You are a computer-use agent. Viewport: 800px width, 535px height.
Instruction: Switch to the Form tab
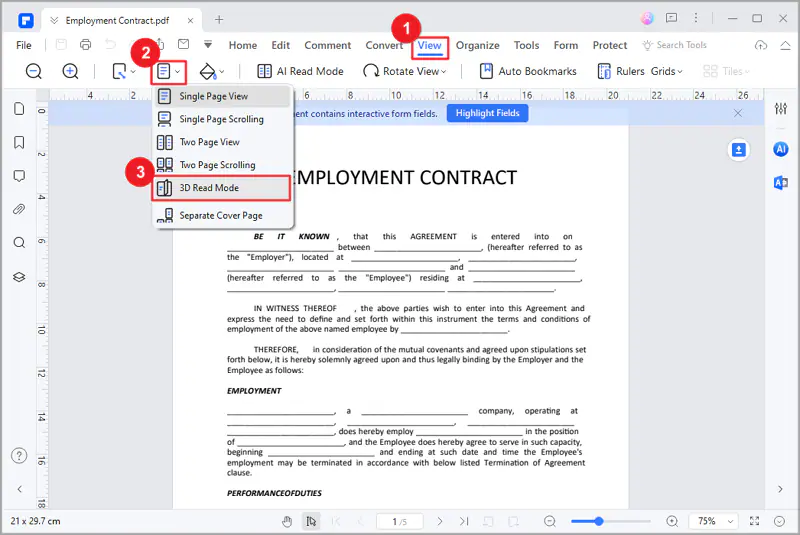pos(566,45)
